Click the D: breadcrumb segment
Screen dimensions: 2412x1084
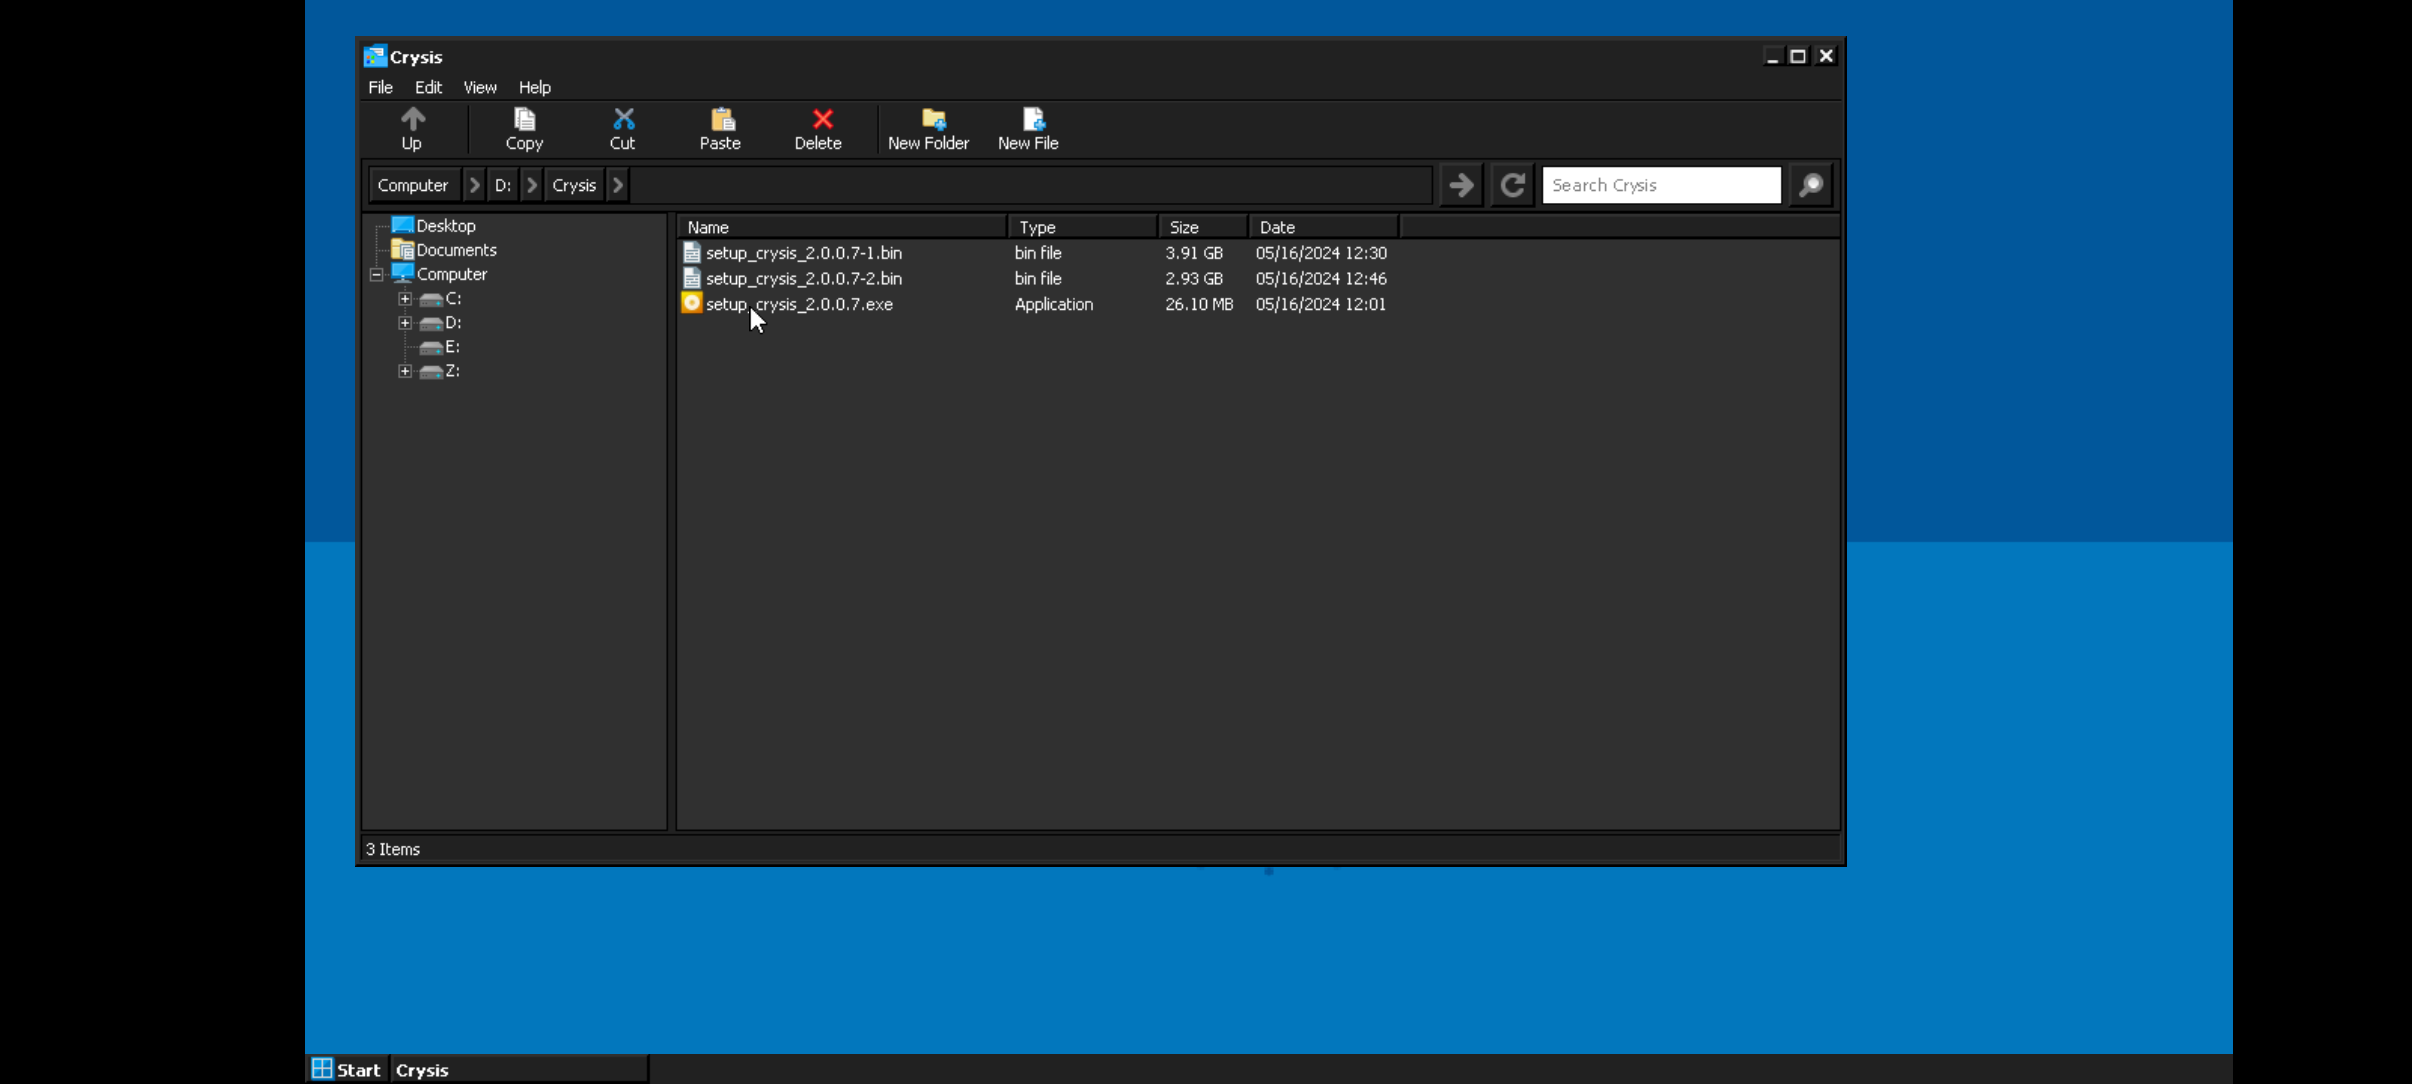(503, 185)
